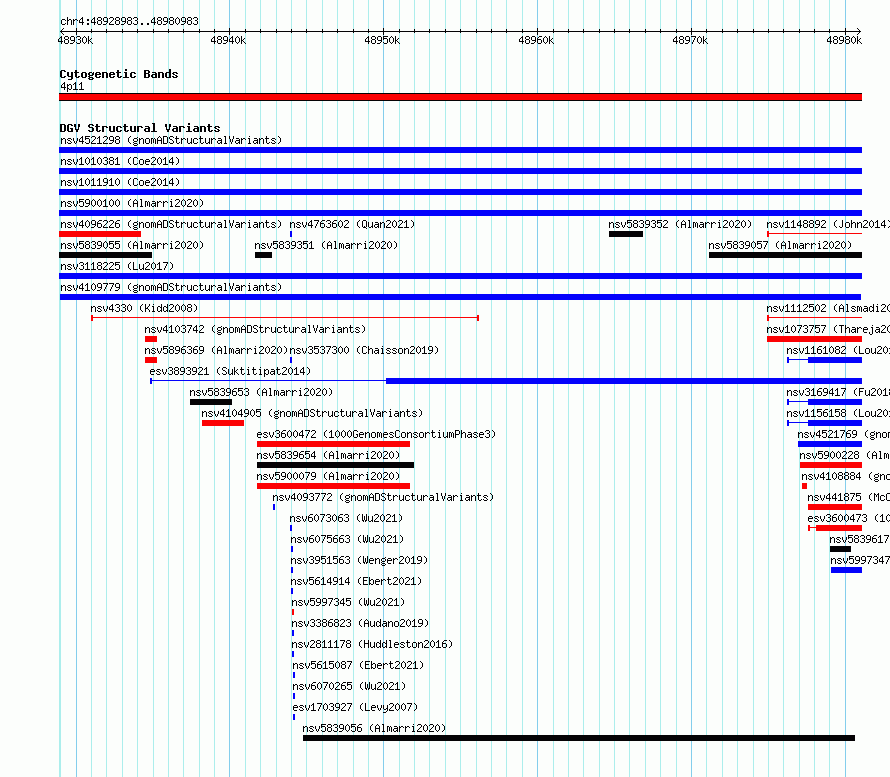
Task: Select esv1703927 (Levy2007) label
Action: [x=355, y=707]
